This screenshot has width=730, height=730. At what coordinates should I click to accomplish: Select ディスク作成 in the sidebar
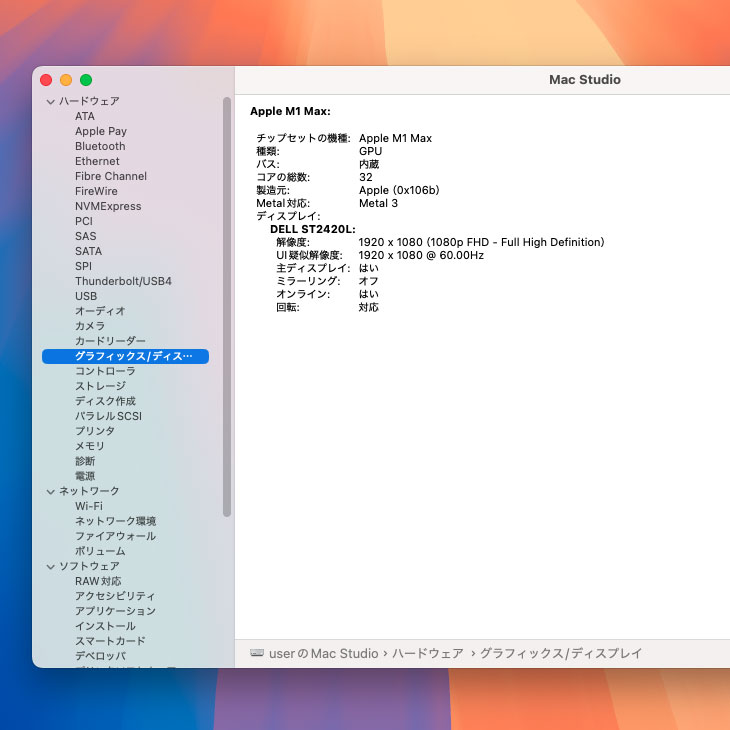(x=105, y=401)
